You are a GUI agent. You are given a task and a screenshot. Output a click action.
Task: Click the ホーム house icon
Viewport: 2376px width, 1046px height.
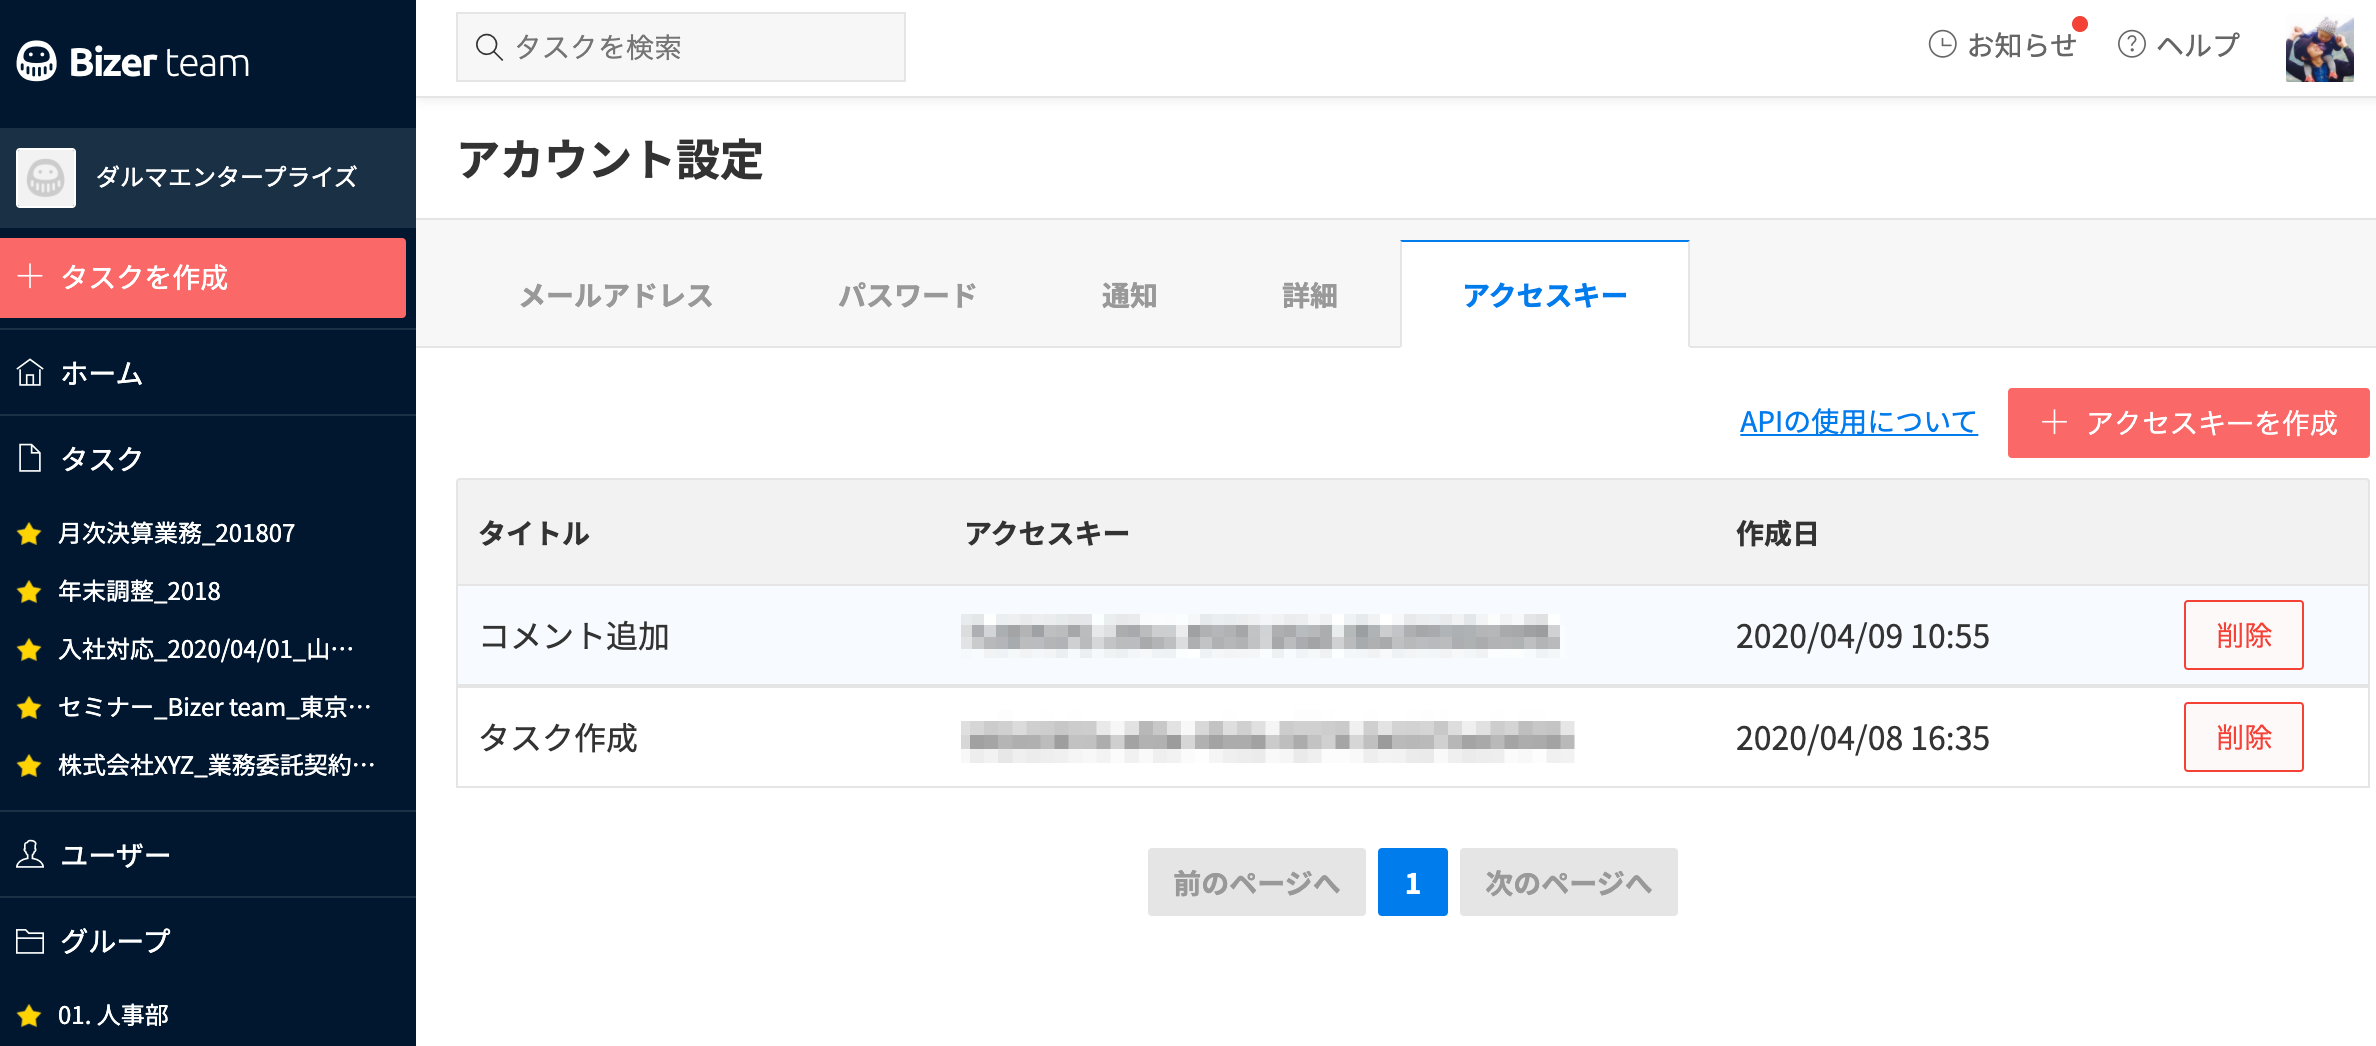(x=30, y=372)
